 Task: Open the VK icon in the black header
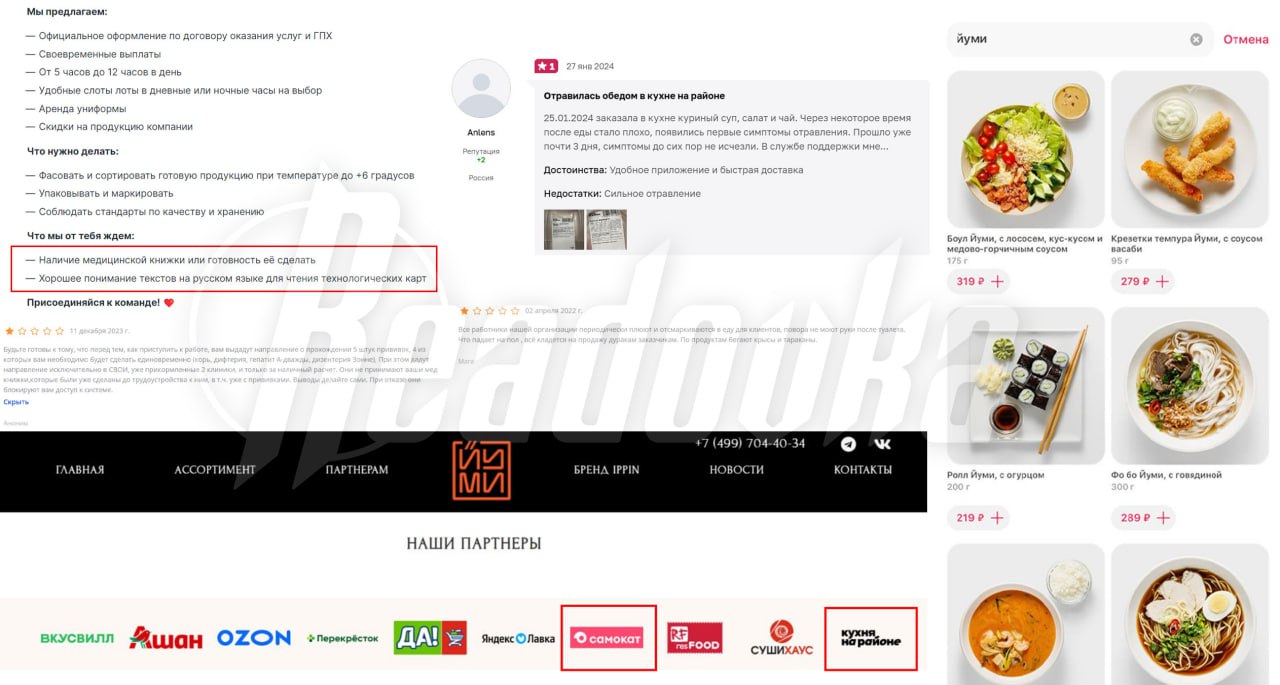point(882,444)
